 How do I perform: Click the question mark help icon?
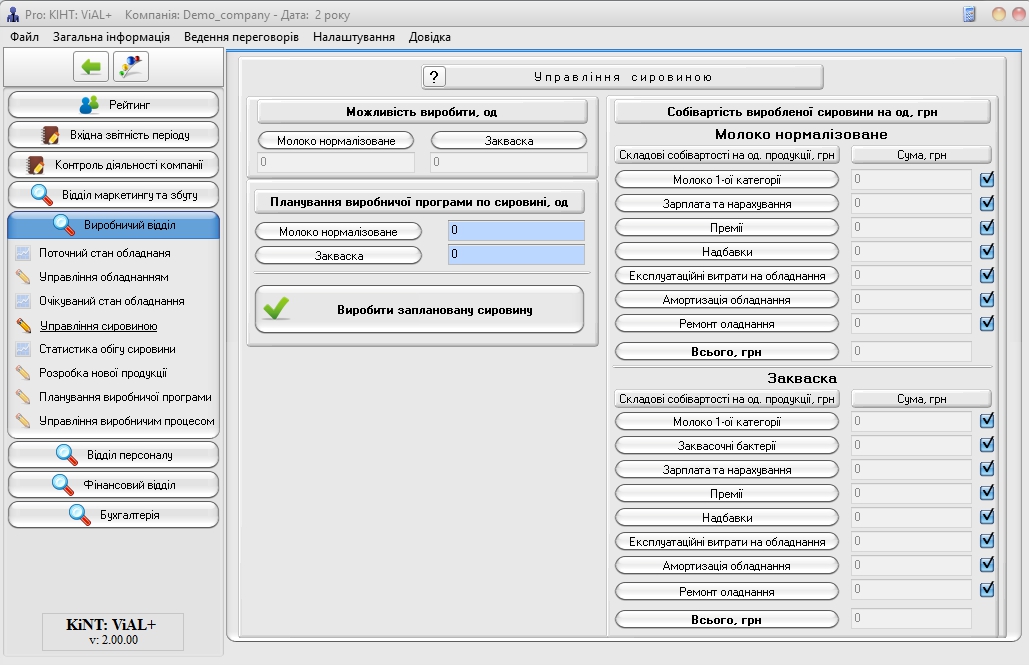click(434, 77)
